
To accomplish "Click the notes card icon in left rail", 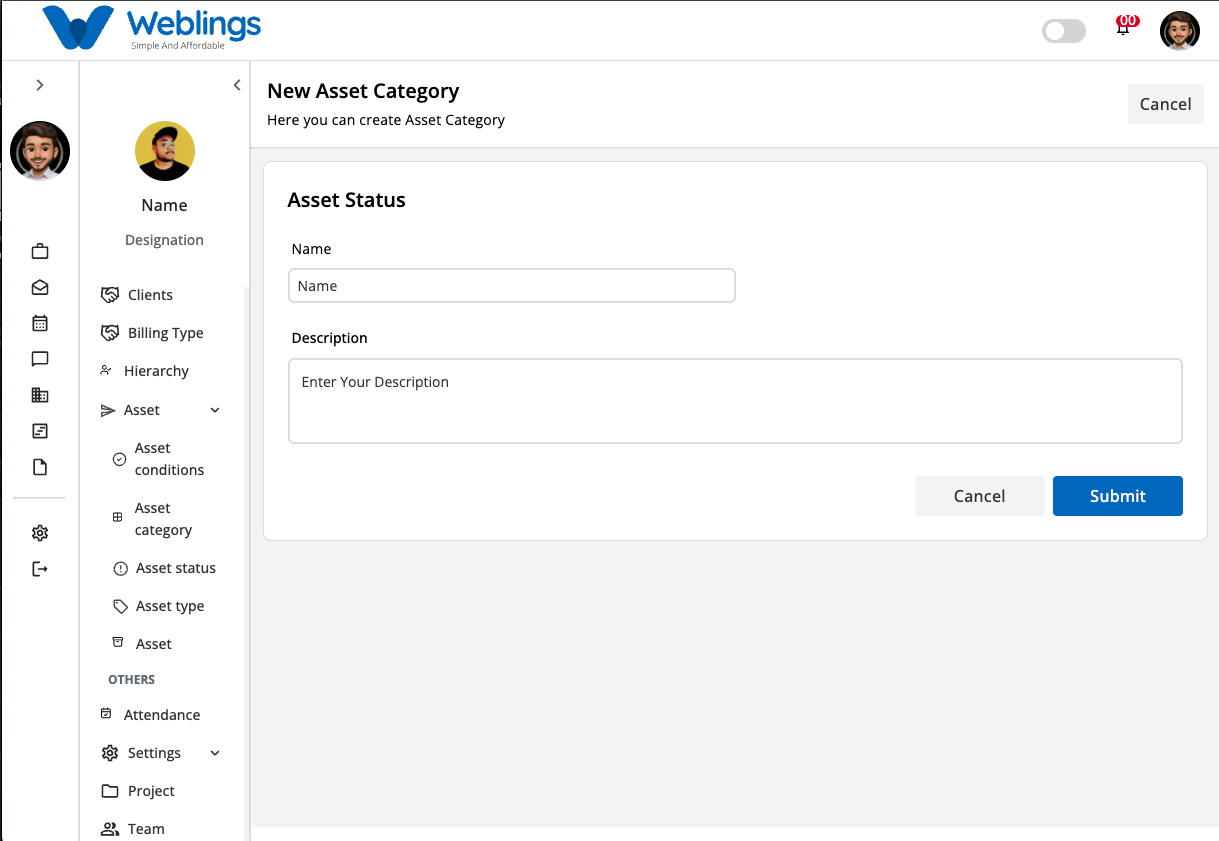I will [40, 431].
